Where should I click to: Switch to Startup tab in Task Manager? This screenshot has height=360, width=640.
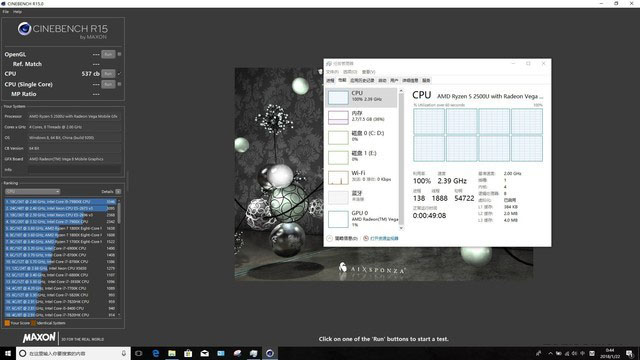point(382,80)
